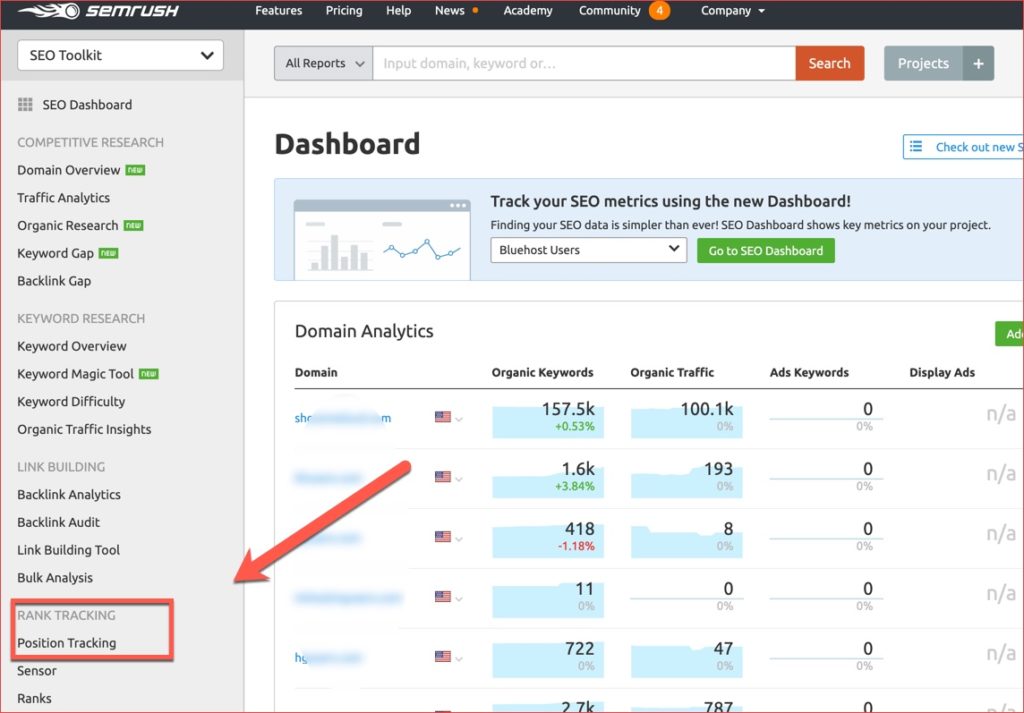Open Keyword Overview in the sidebar
1024x713 pixels.
[x=72, y=346]
